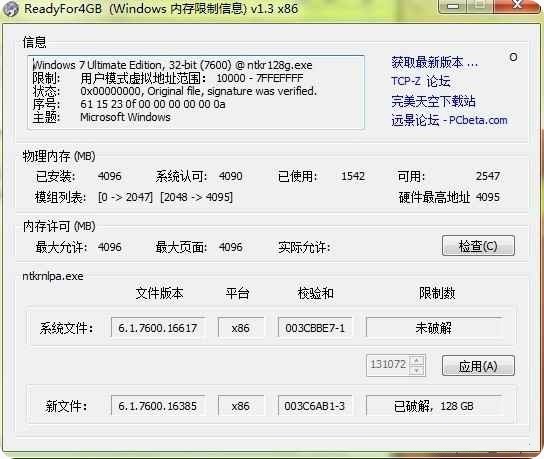544x459 pixels.
Task: Click the 检查(C) button
Action: point(478,246)
